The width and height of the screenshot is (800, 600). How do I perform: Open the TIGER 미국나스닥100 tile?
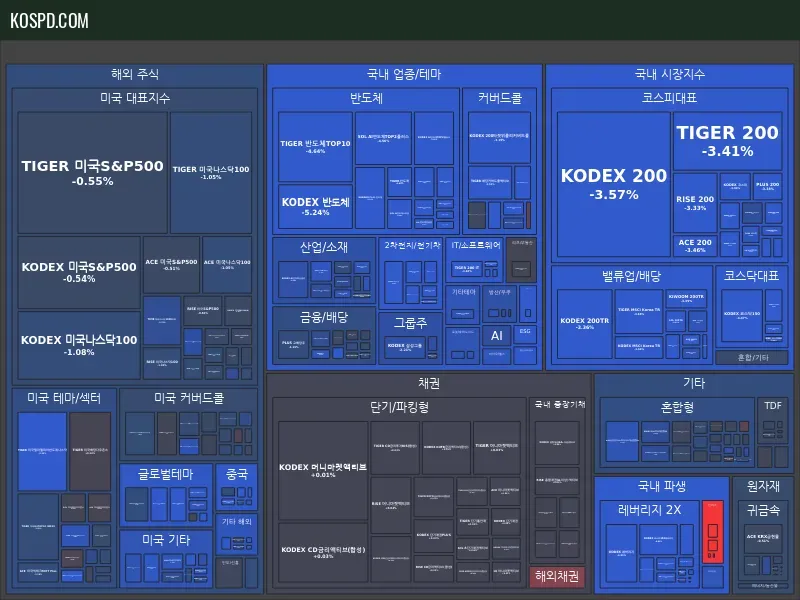coord(211,173)
